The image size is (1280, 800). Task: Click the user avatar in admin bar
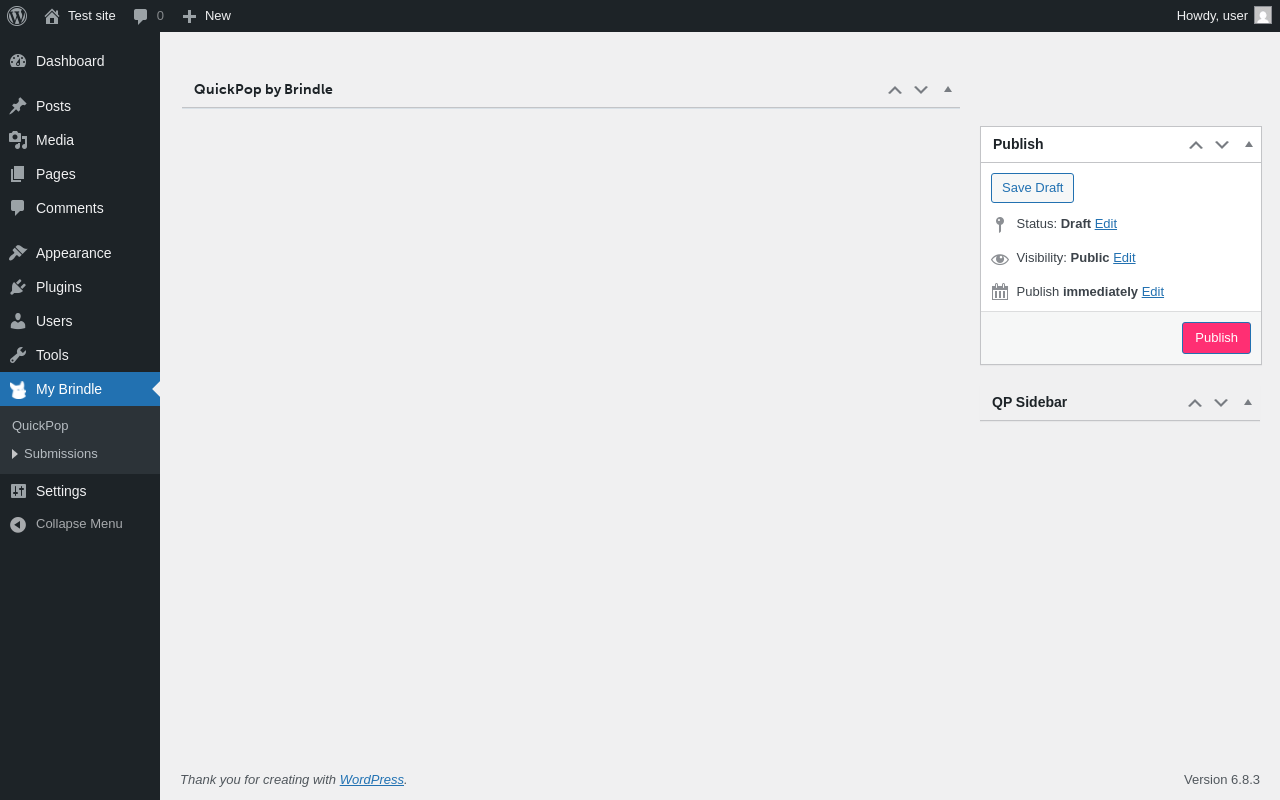coord(1263,15)
